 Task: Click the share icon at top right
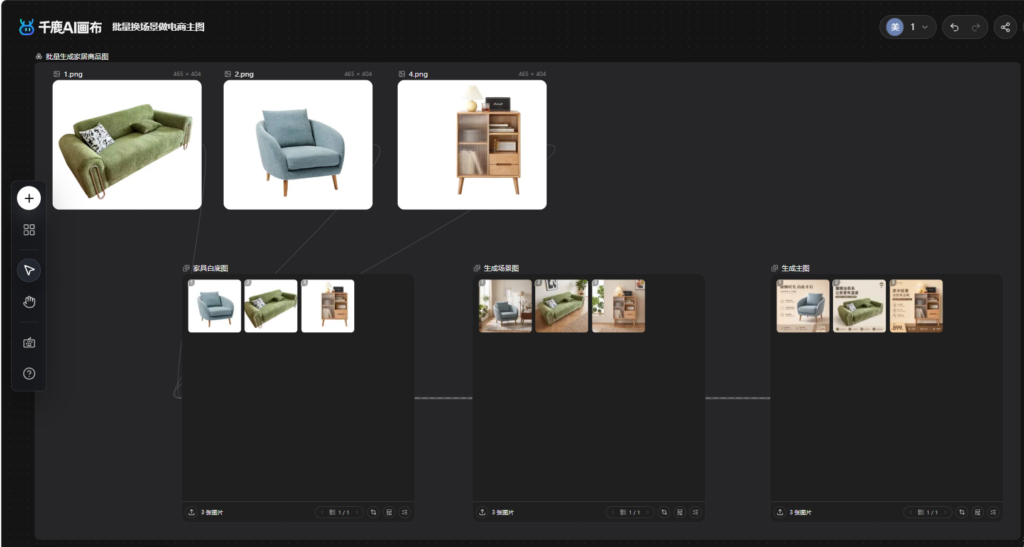1005,27
